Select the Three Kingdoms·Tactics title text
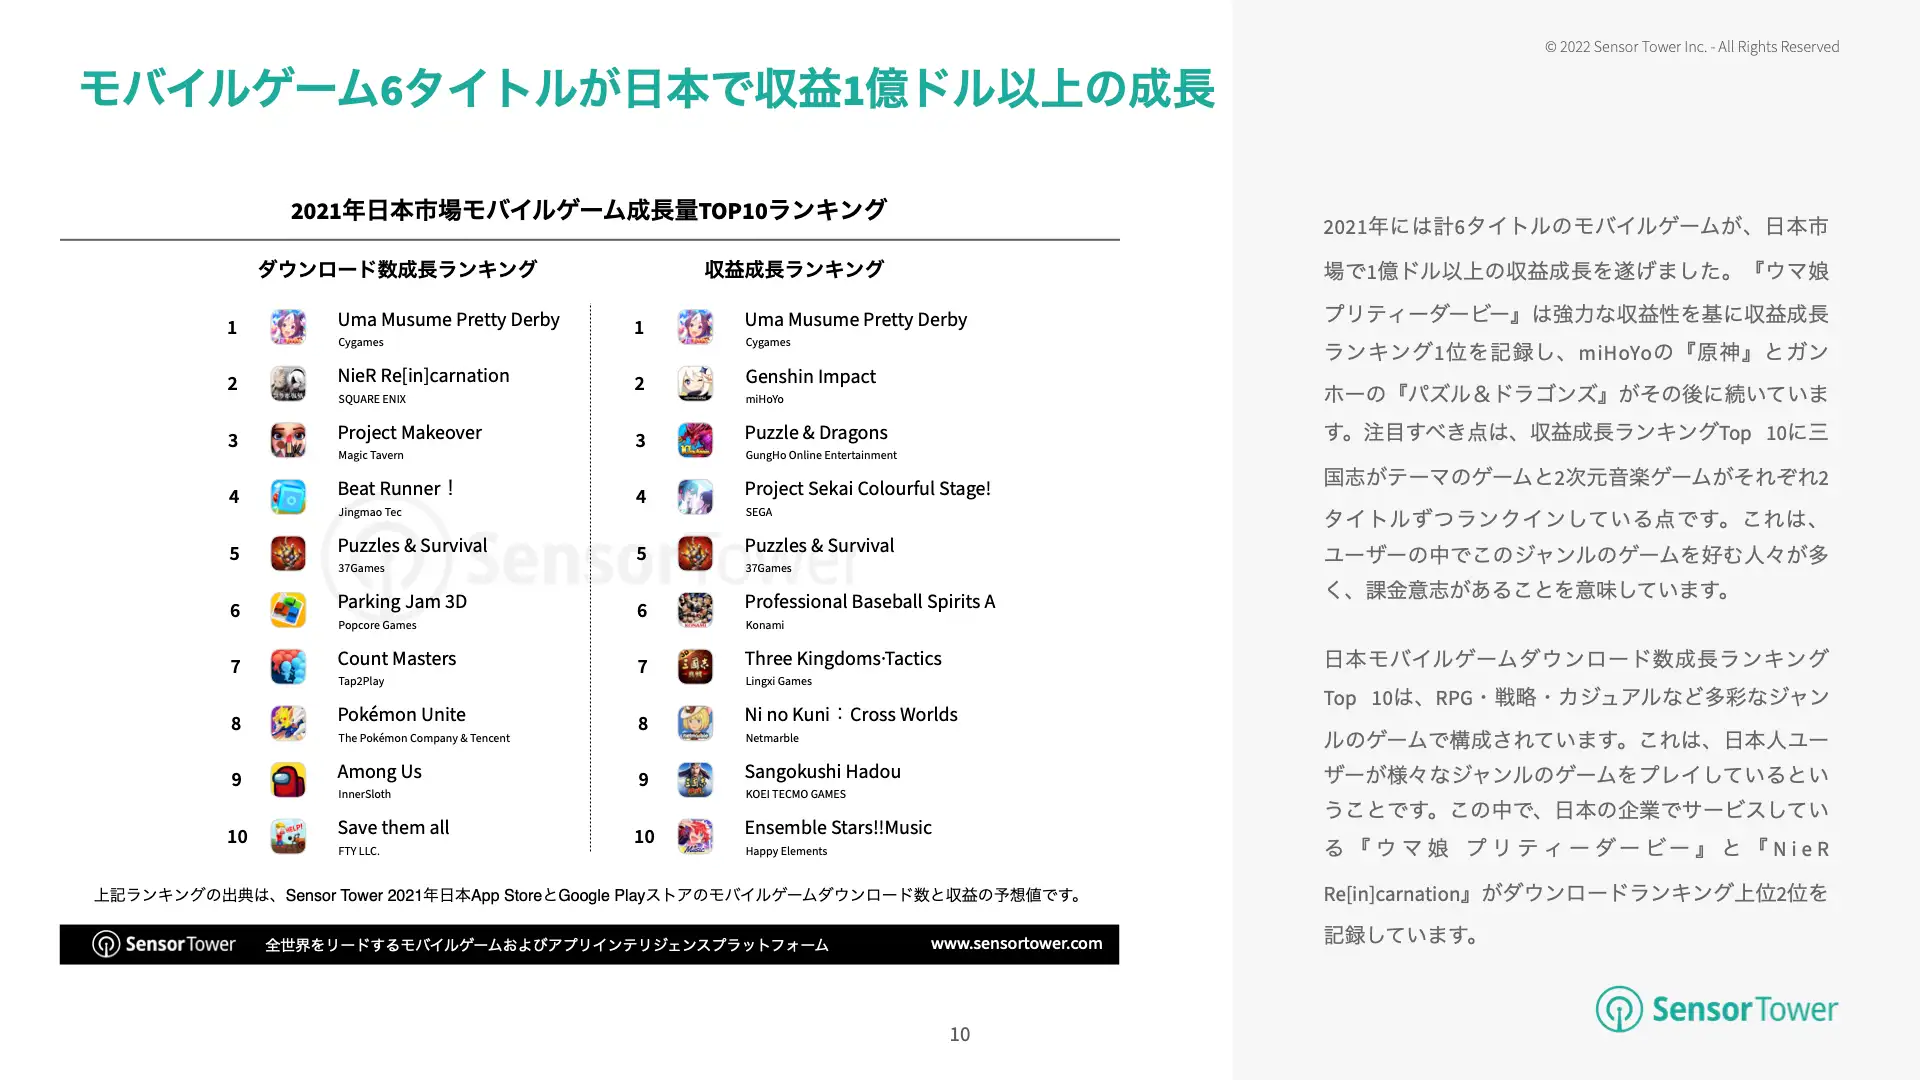1920x1080 pixels. tap(843, 659)
